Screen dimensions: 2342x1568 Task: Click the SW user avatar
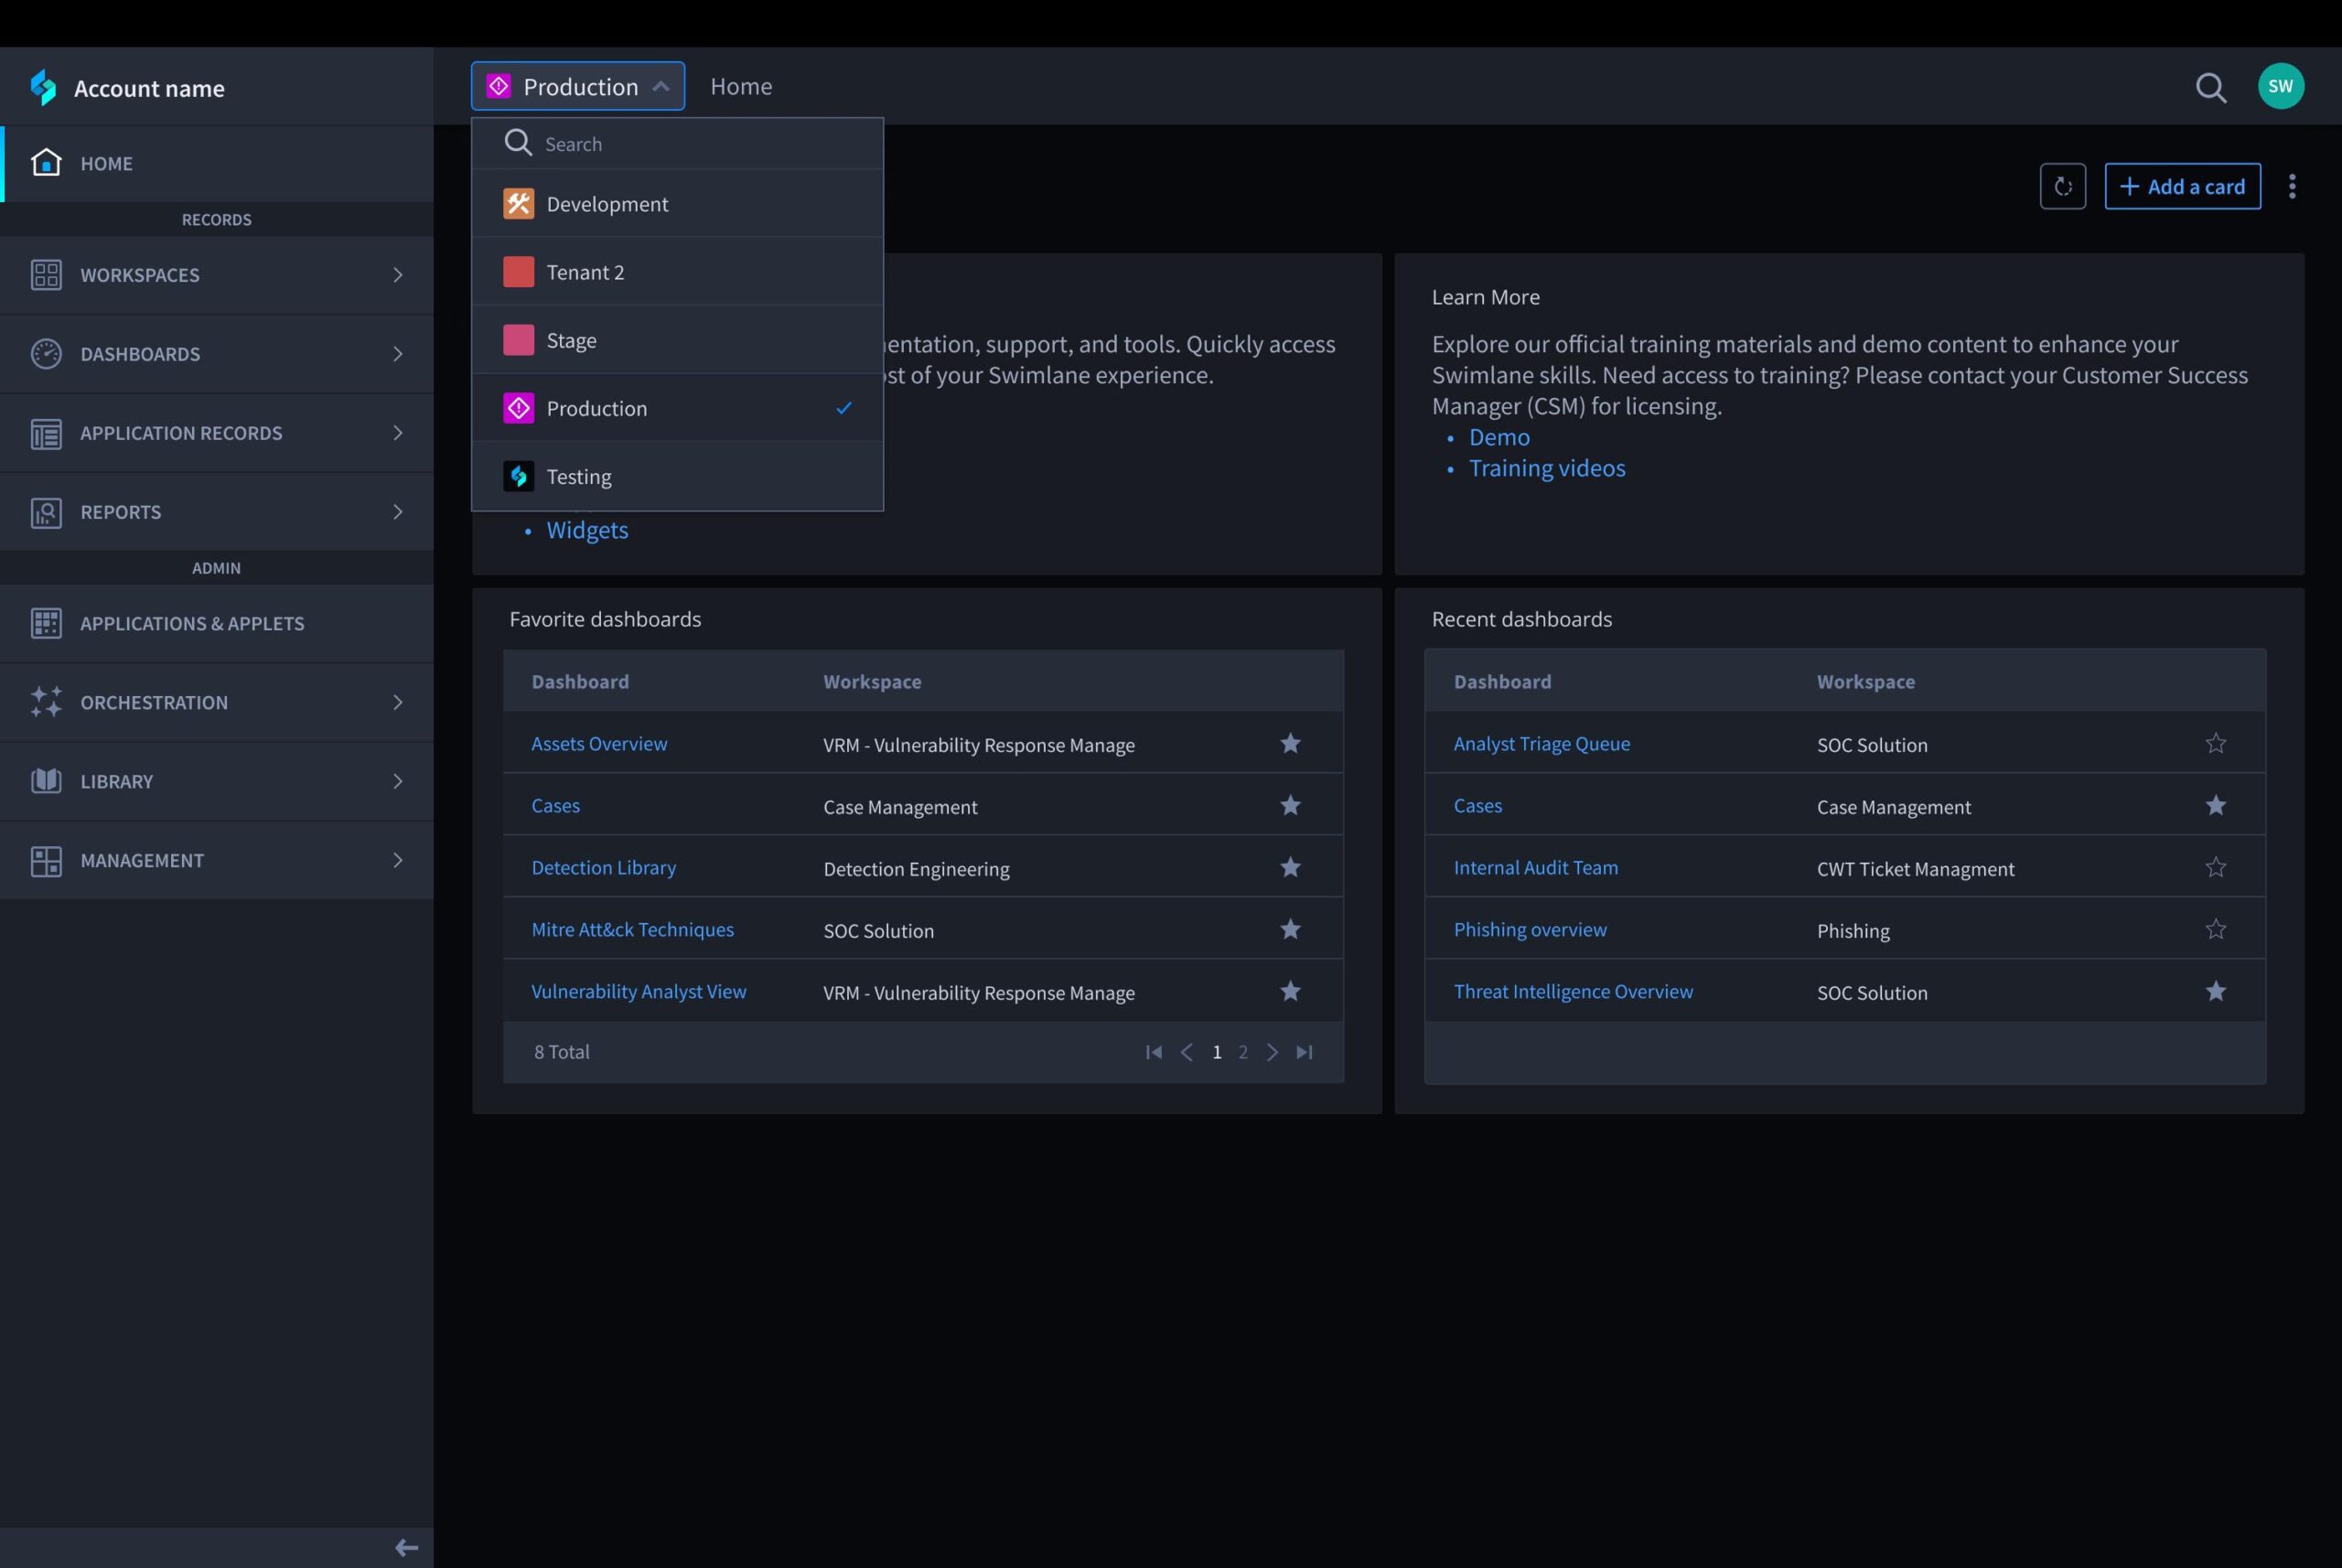tap(2280, 87)
